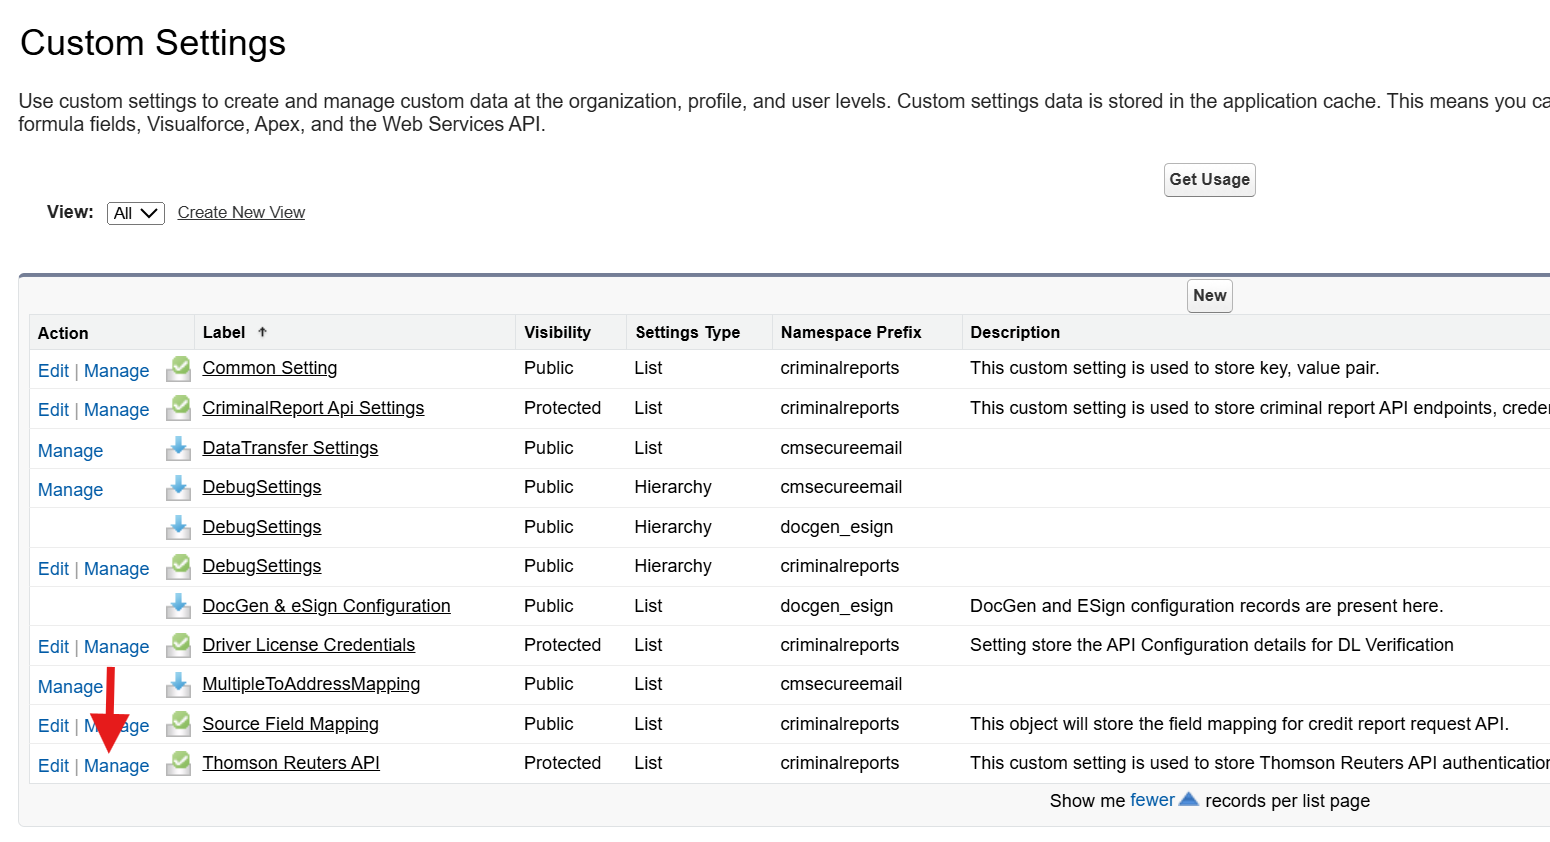Open the Source Field Mapping label link

(291, 724)
